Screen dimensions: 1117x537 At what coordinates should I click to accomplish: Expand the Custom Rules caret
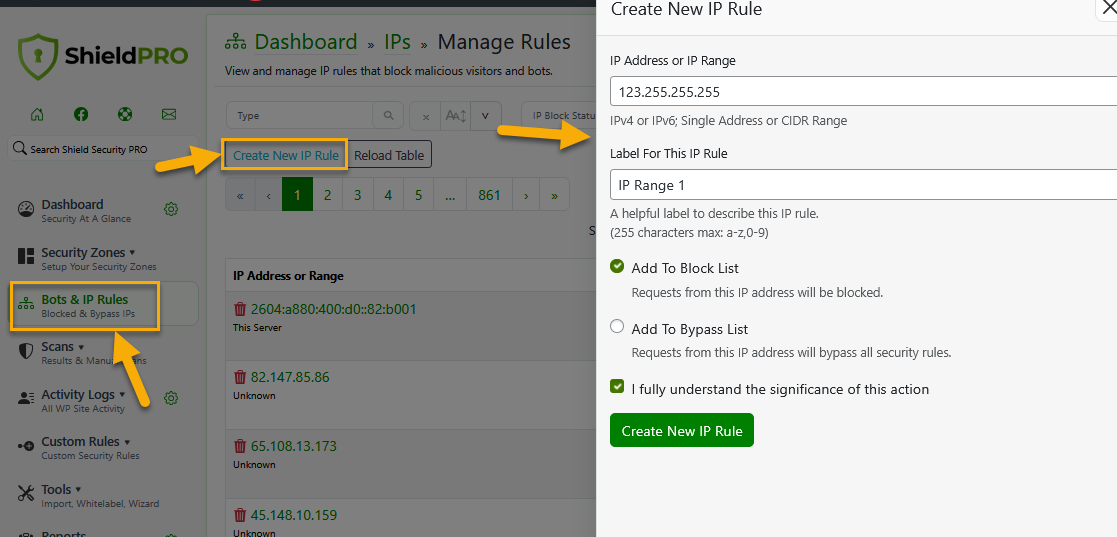(x=127, y=442)
